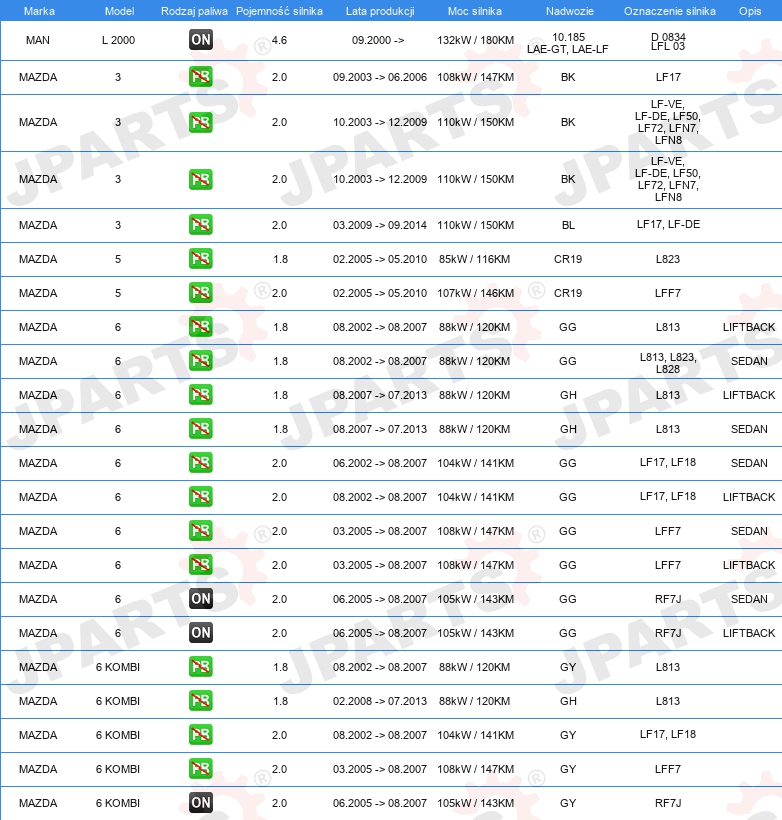Select the petrol icon in the Mazda 6 GH sedan row
The image size is (782, 820).
pos(201,429)
